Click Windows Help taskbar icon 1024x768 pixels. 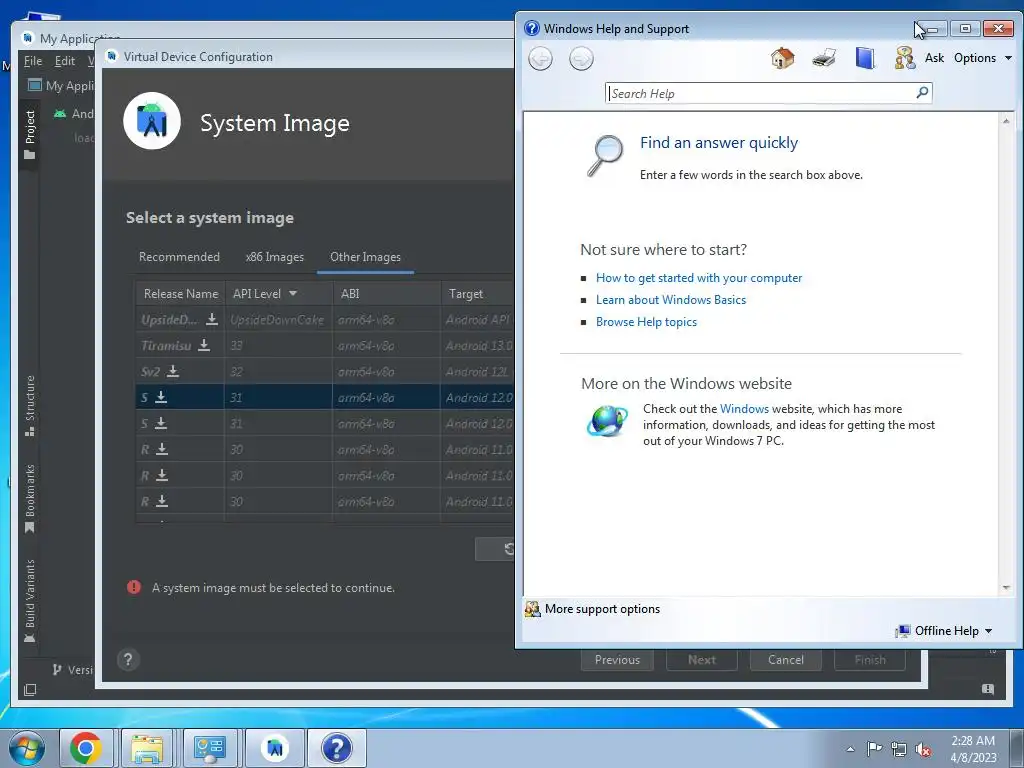click(x=337, y=748)
